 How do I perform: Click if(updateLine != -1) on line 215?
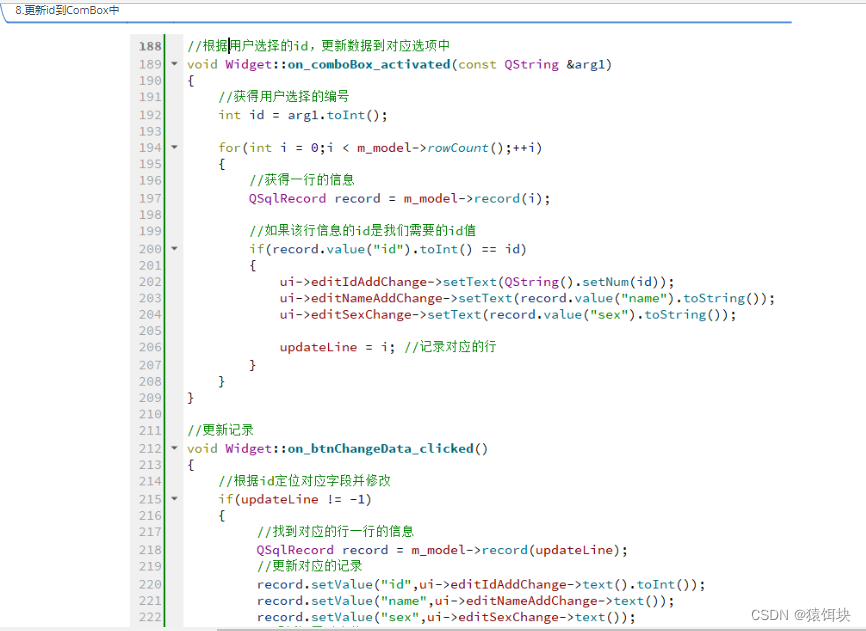click(295, 500)
